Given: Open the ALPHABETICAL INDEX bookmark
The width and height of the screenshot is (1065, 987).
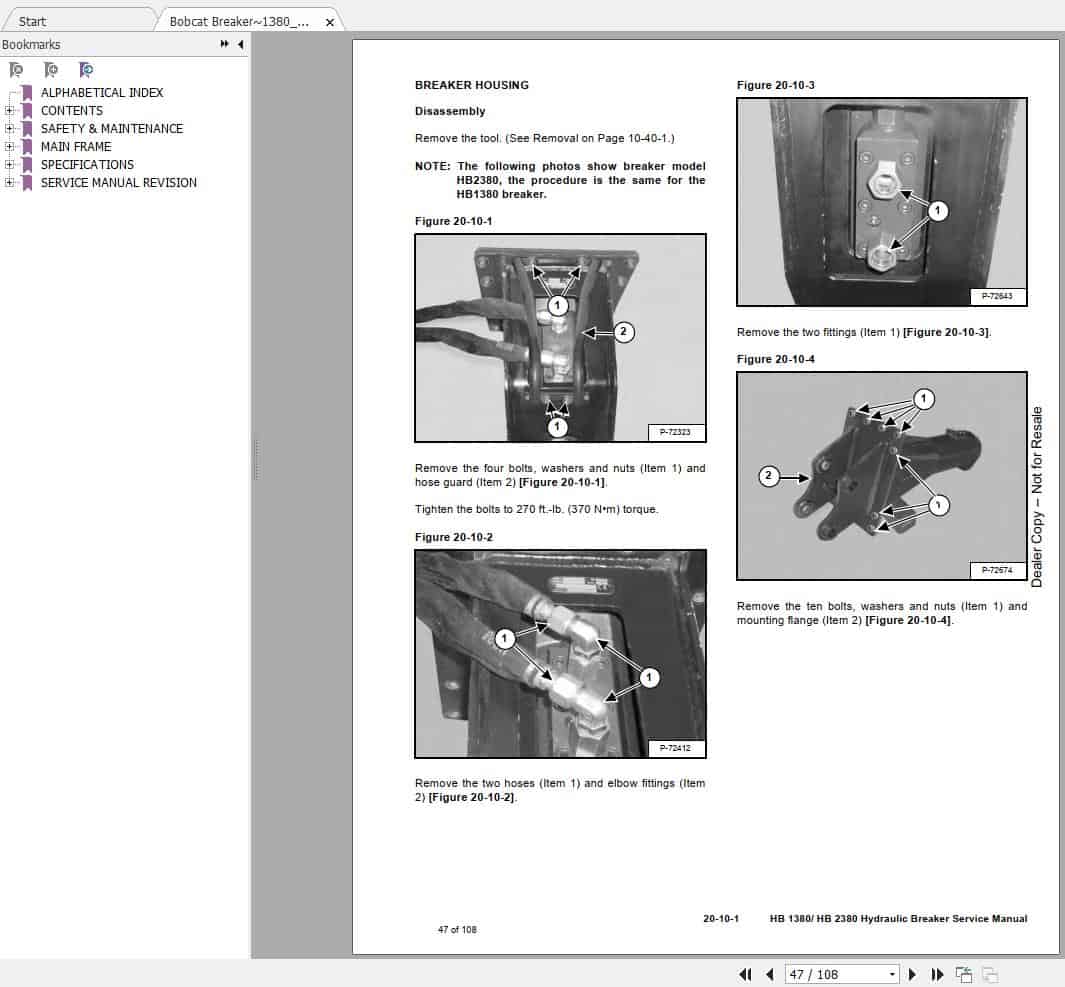Looking at the screenshot, I should pos(103,92).
